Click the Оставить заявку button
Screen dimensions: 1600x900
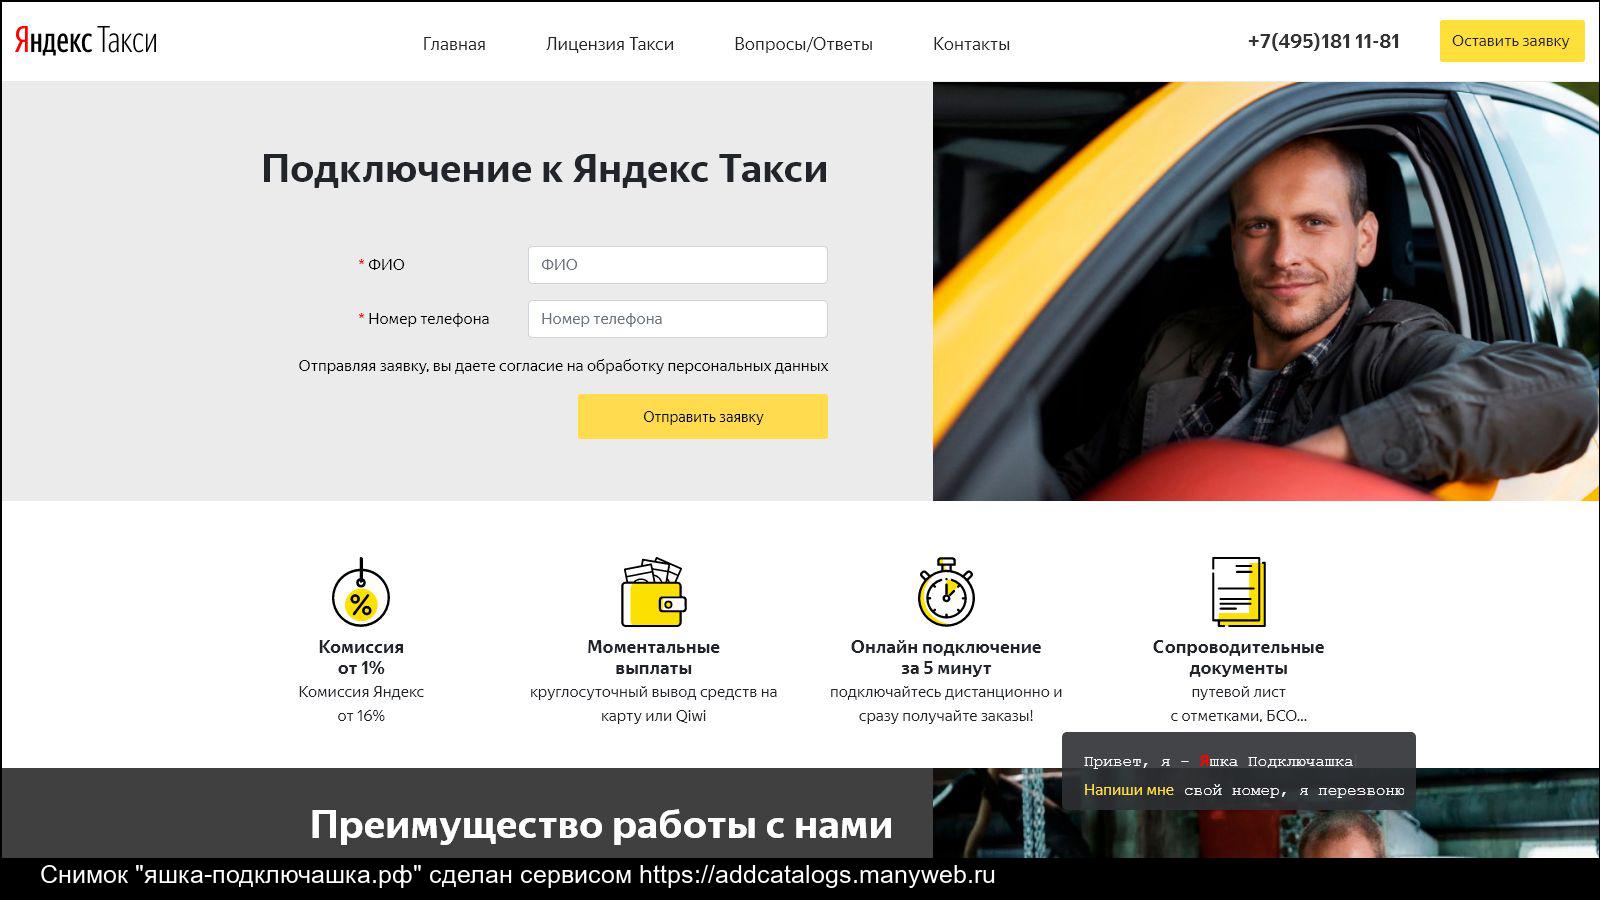[1511, 41]
